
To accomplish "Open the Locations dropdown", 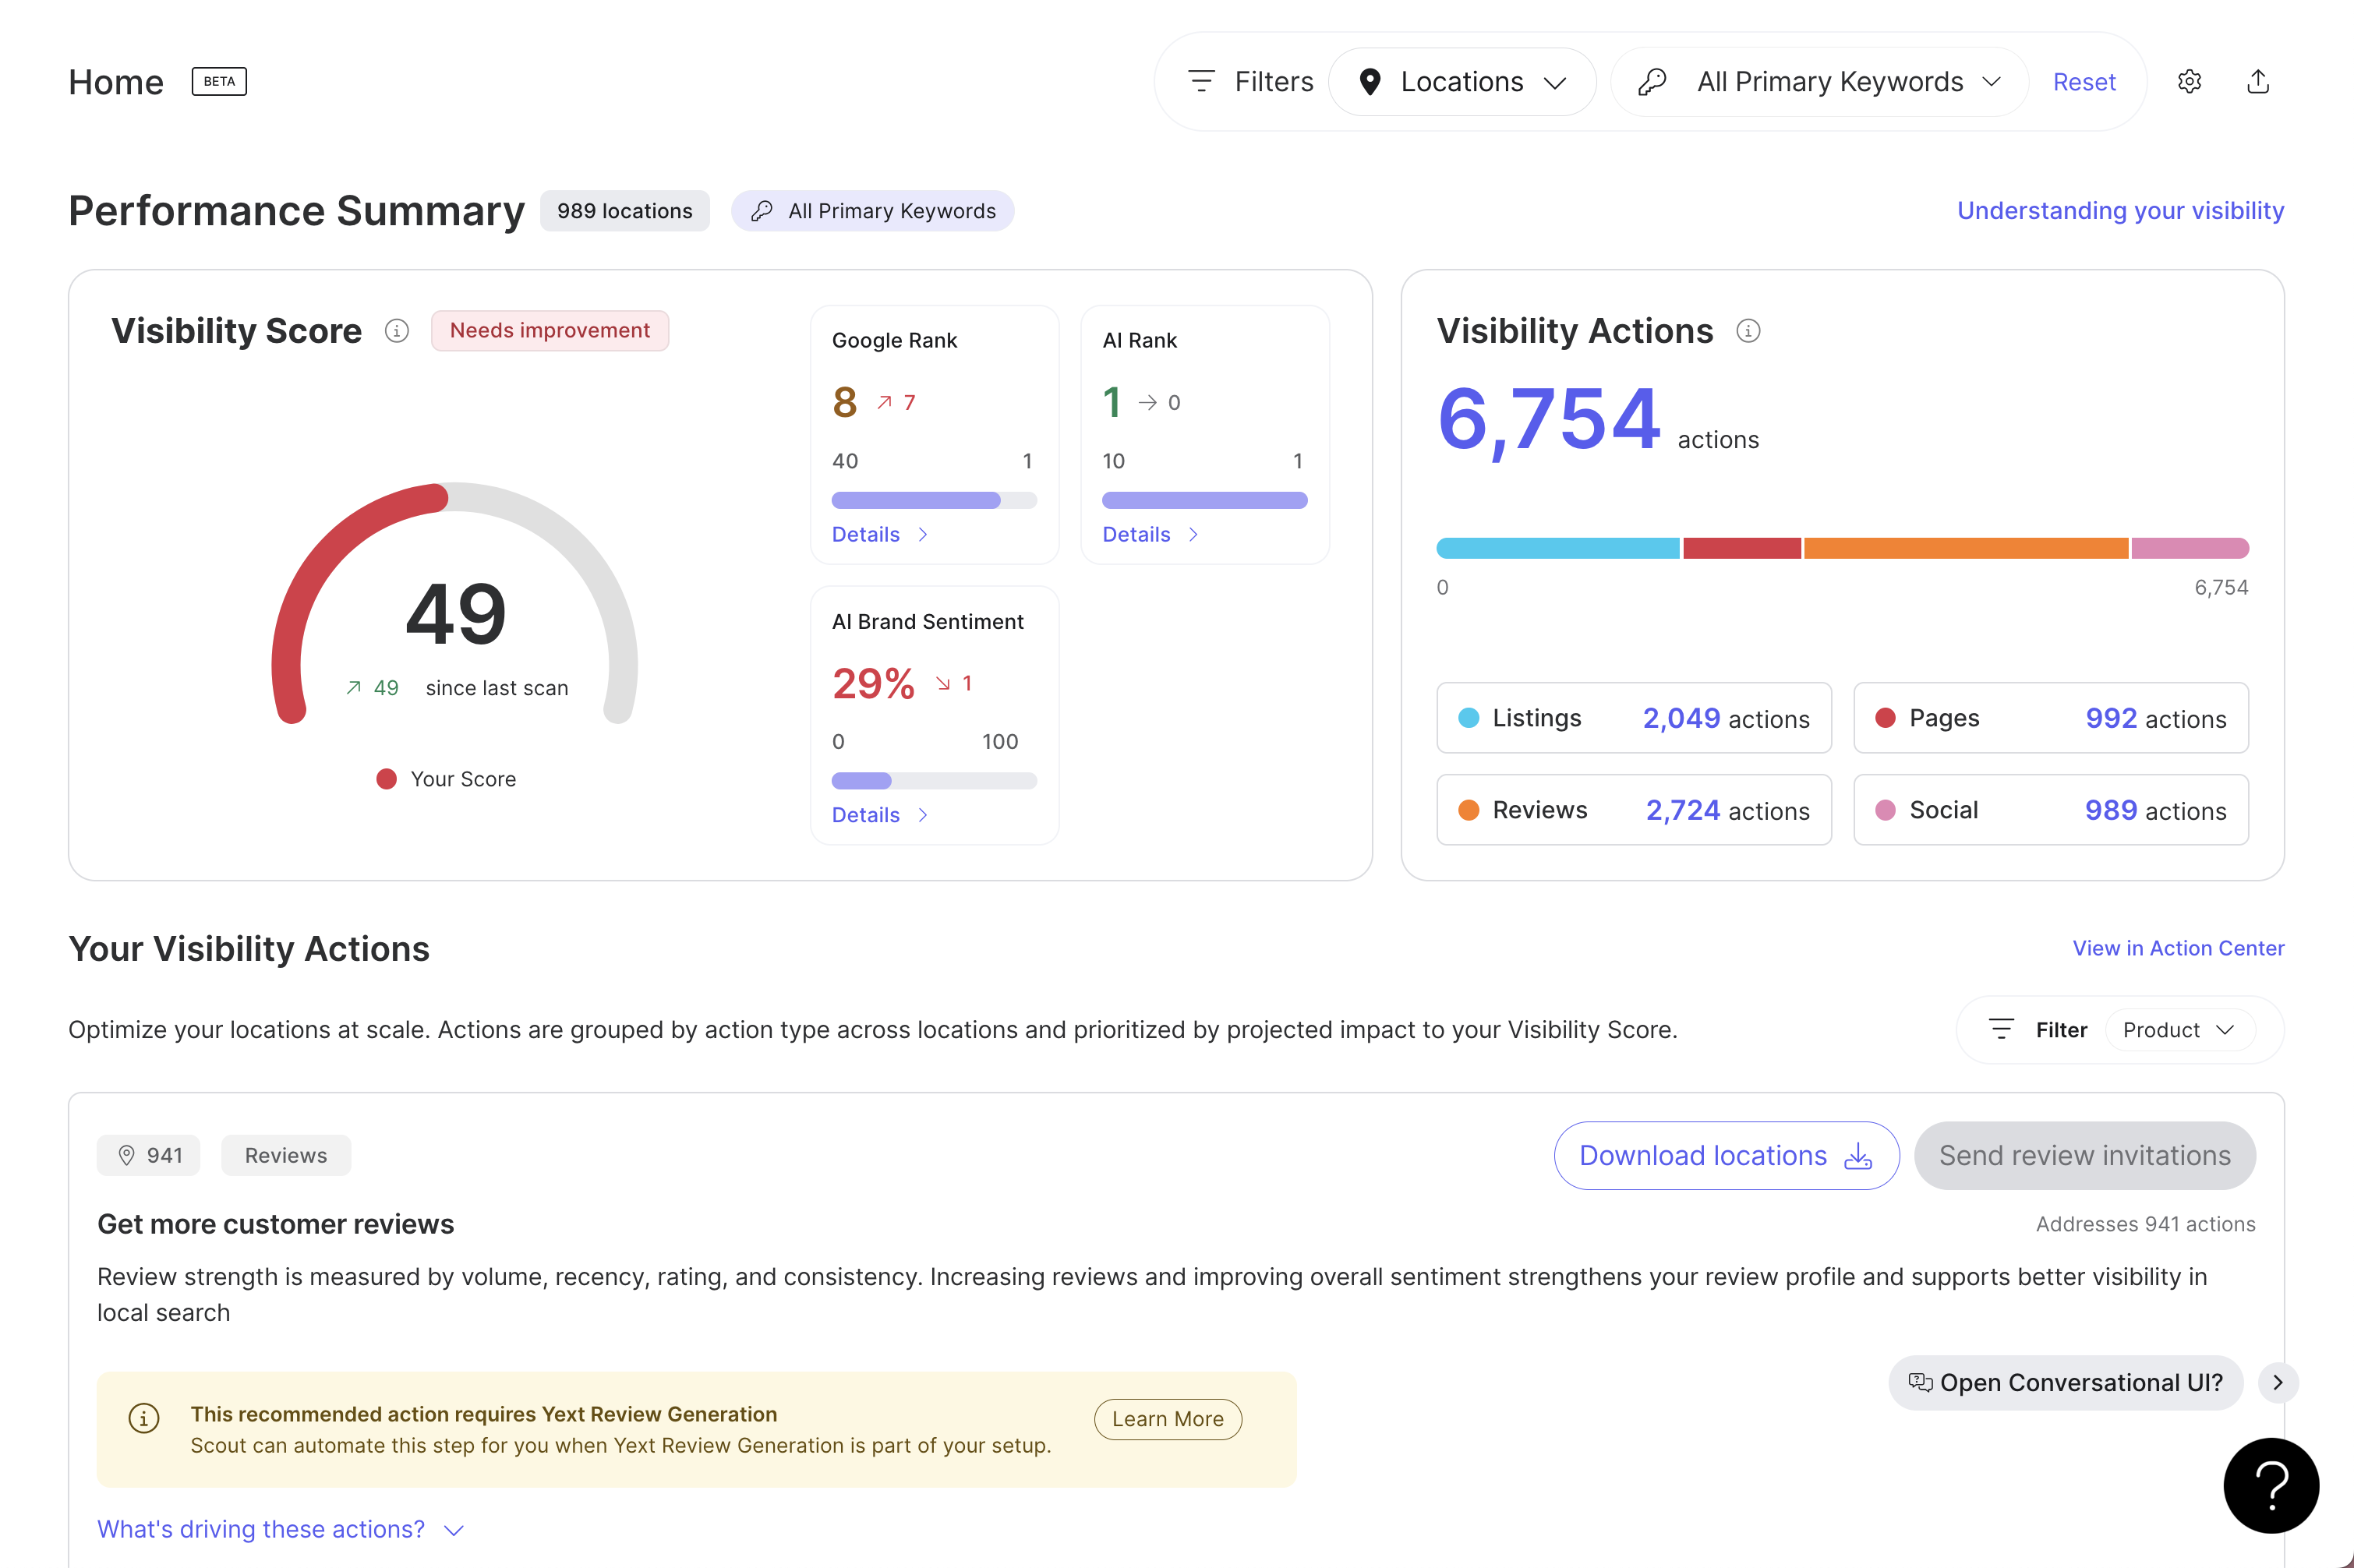I will [x=1462, y=82].
